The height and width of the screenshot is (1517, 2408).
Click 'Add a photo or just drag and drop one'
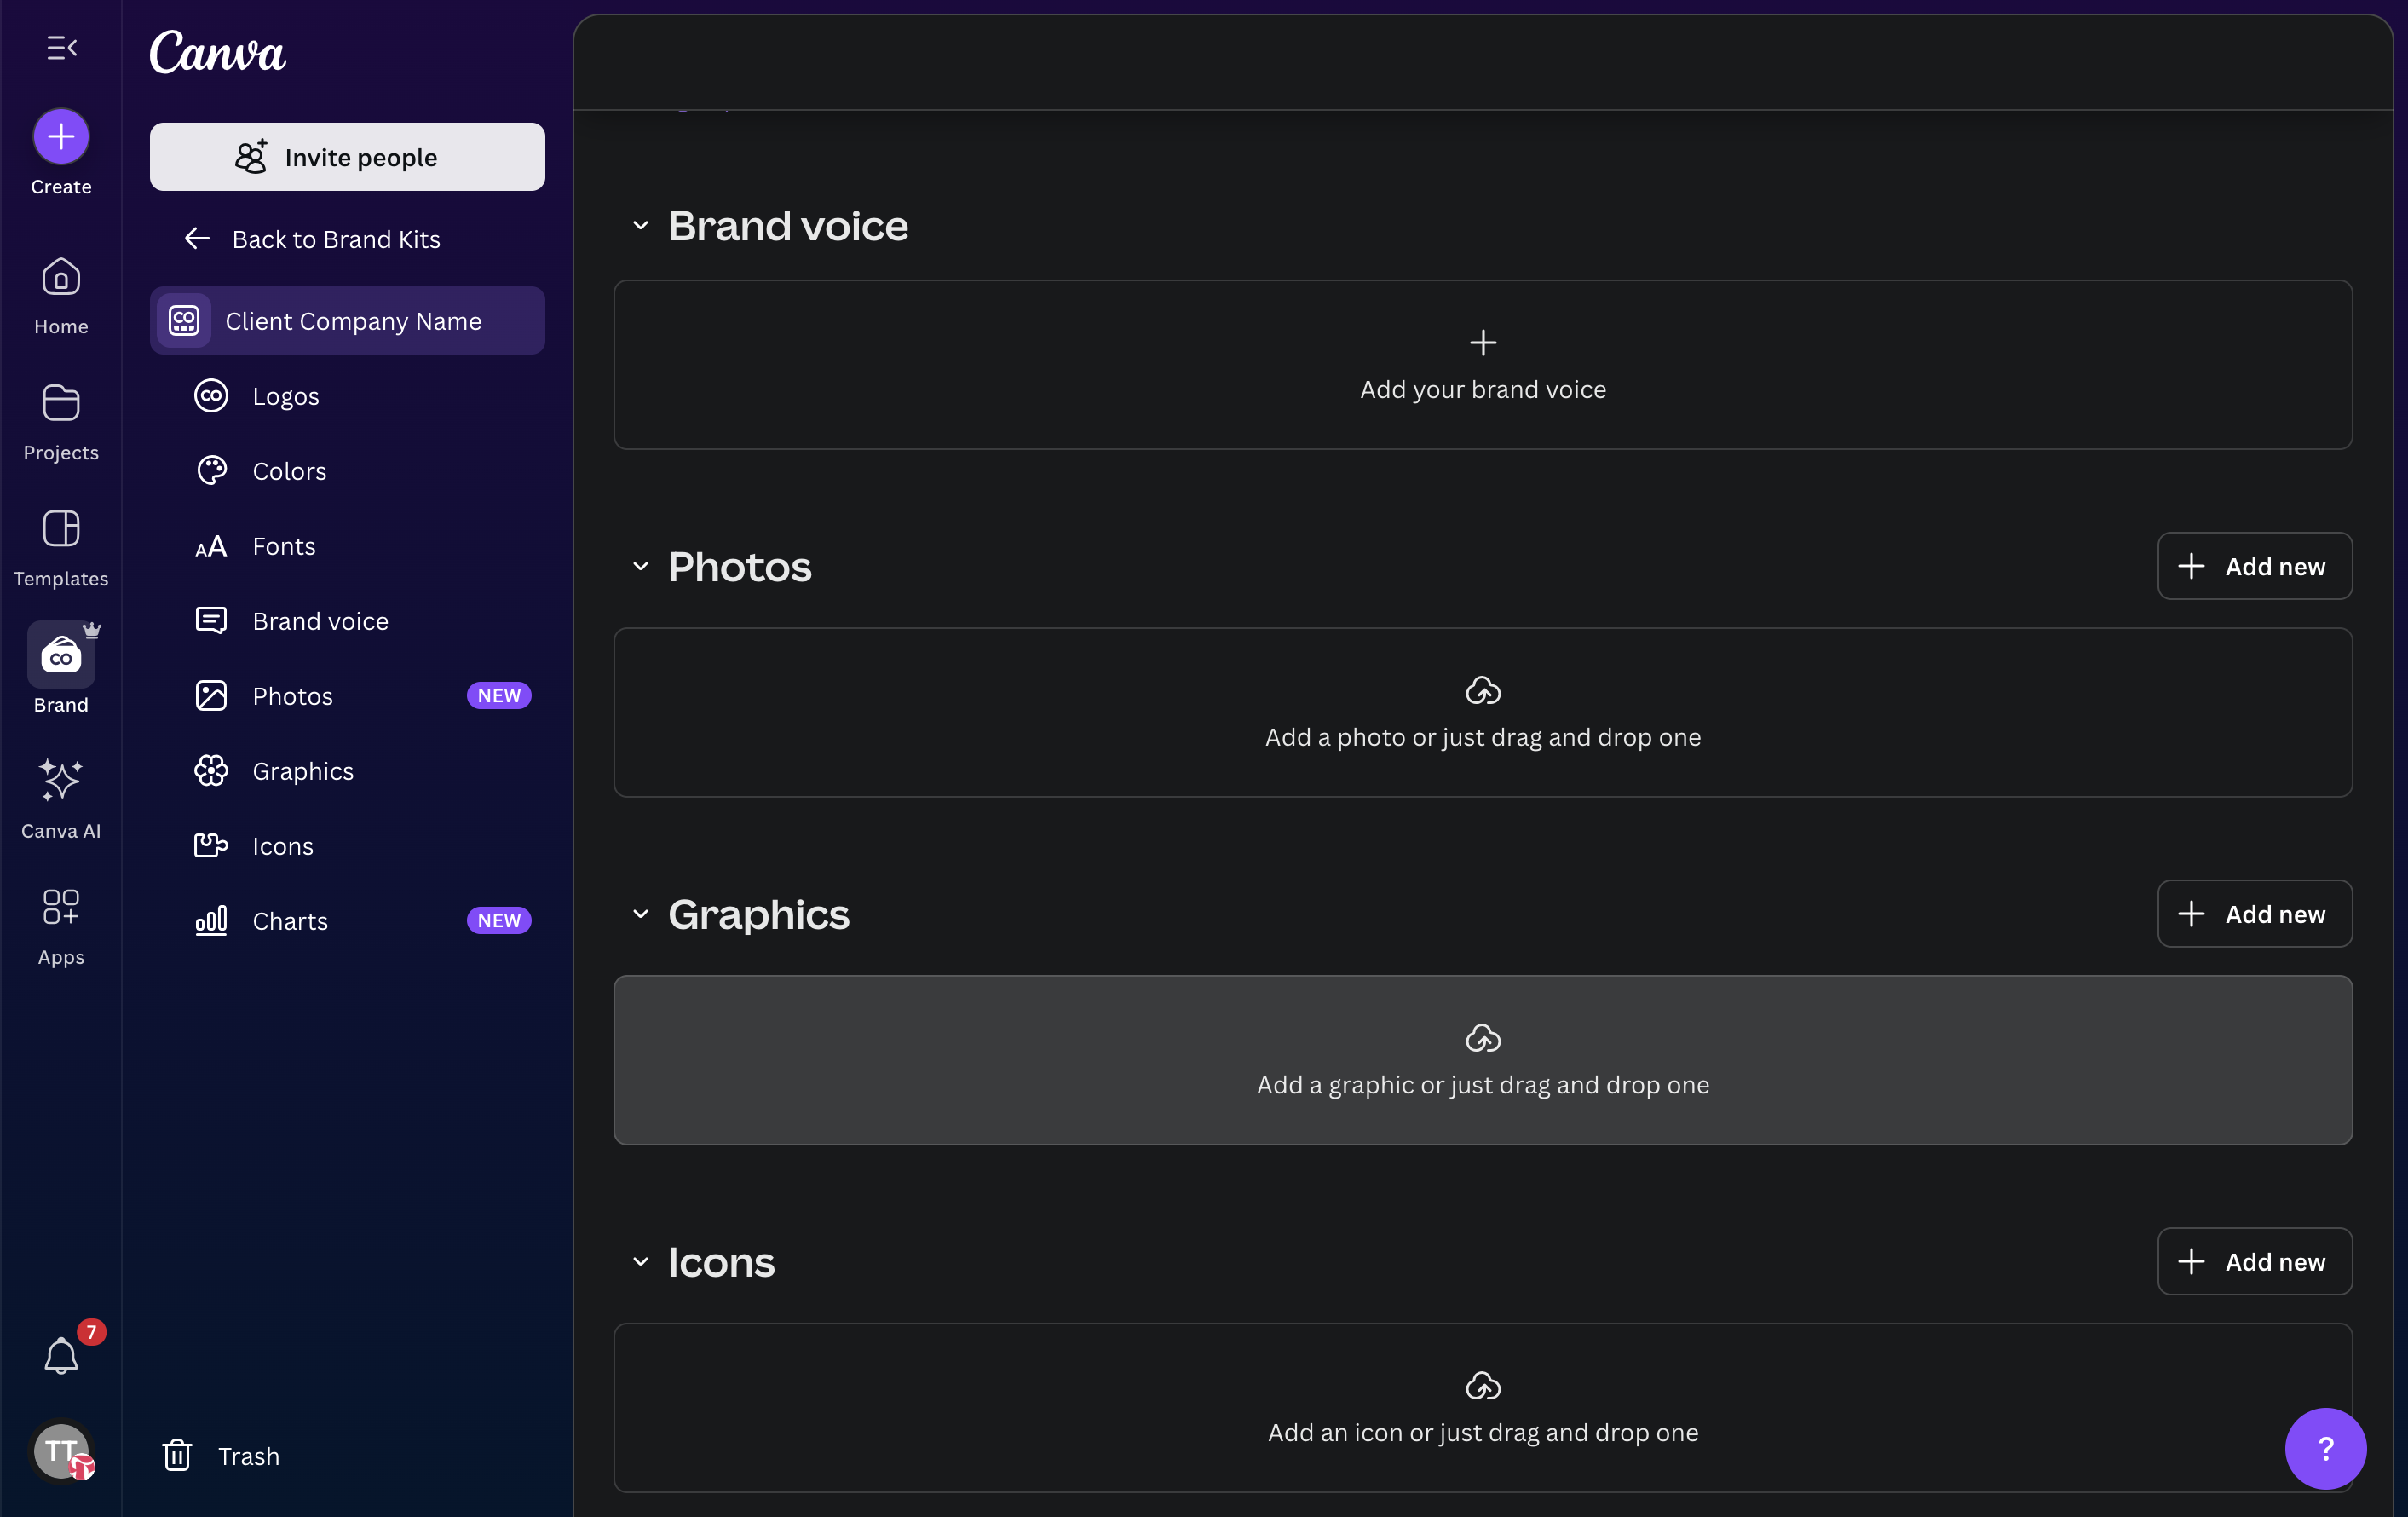(1483, 738)
